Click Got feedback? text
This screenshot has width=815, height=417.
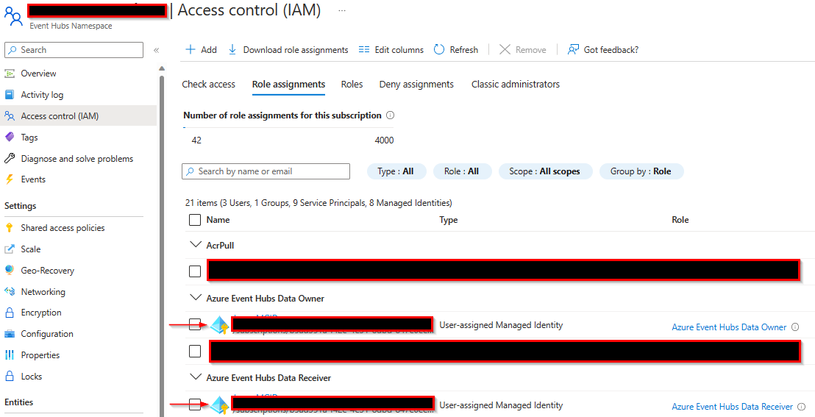(x=611, y=50)
